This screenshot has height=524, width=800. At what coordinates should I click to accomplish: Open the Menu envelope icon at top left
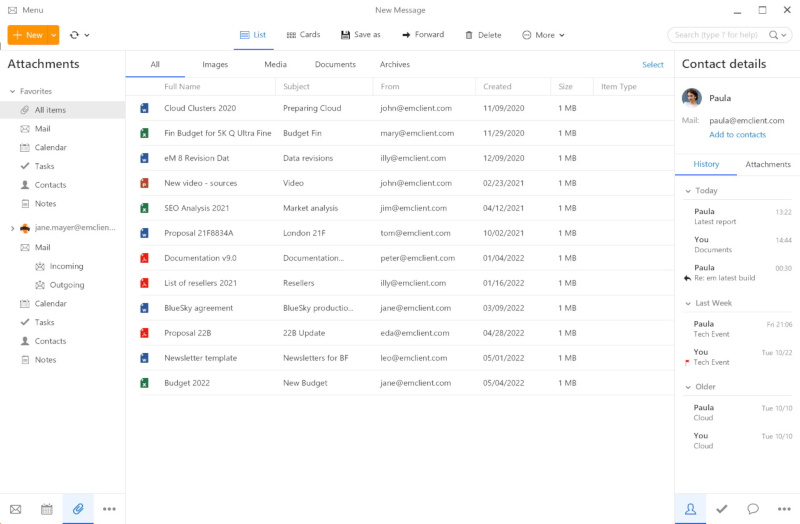12,10
